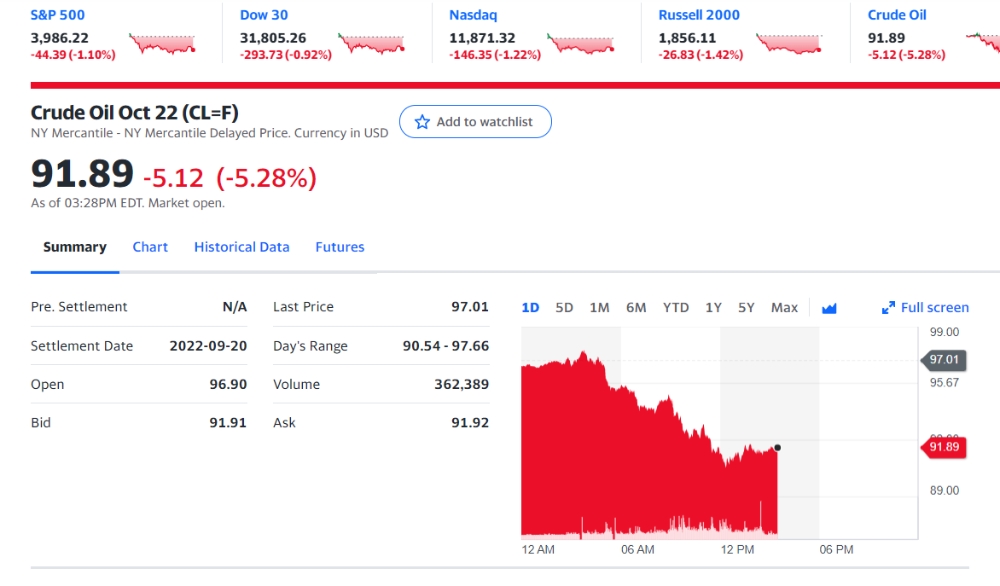Open the Russell 2000 sparkline chart
The height and width of the screenshot is (586, 1000).
(789, 44)
